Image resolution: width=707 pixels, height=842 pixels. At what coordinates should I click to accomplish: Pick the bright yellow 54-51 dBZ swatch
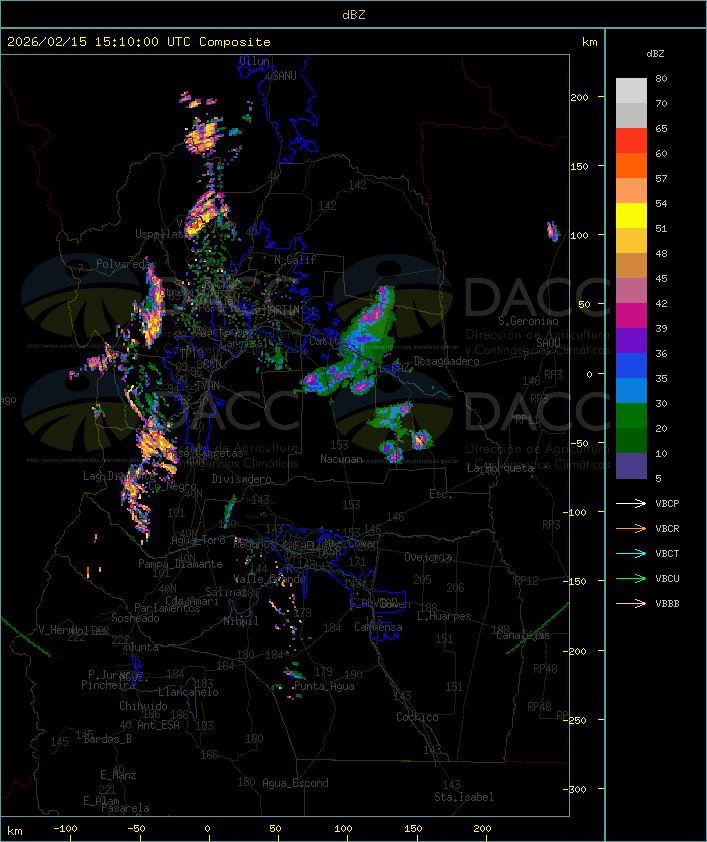tap(631, 215)
